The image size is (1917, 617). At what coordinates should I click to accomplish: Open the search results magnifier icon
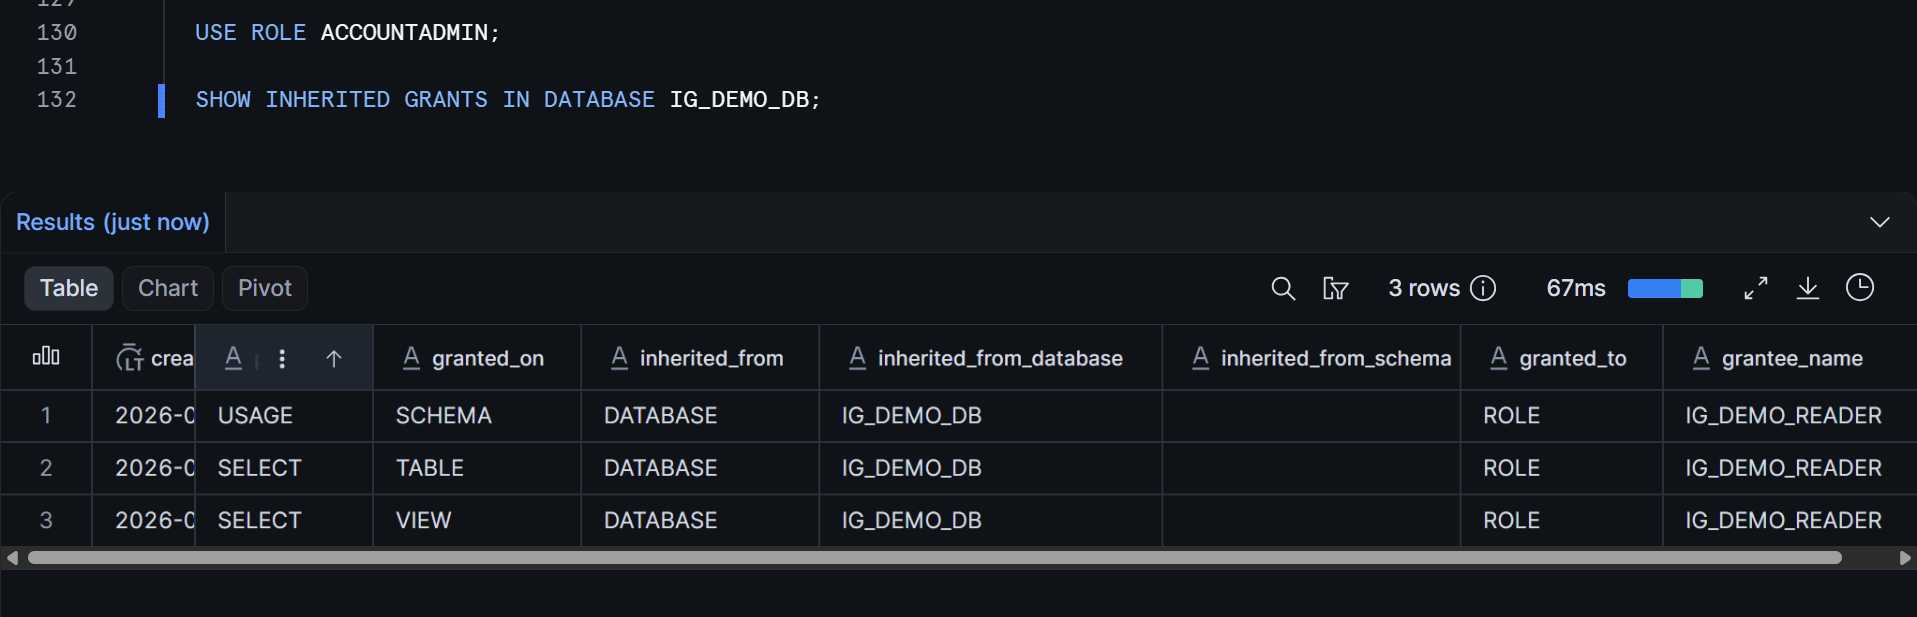[1283, 289]
